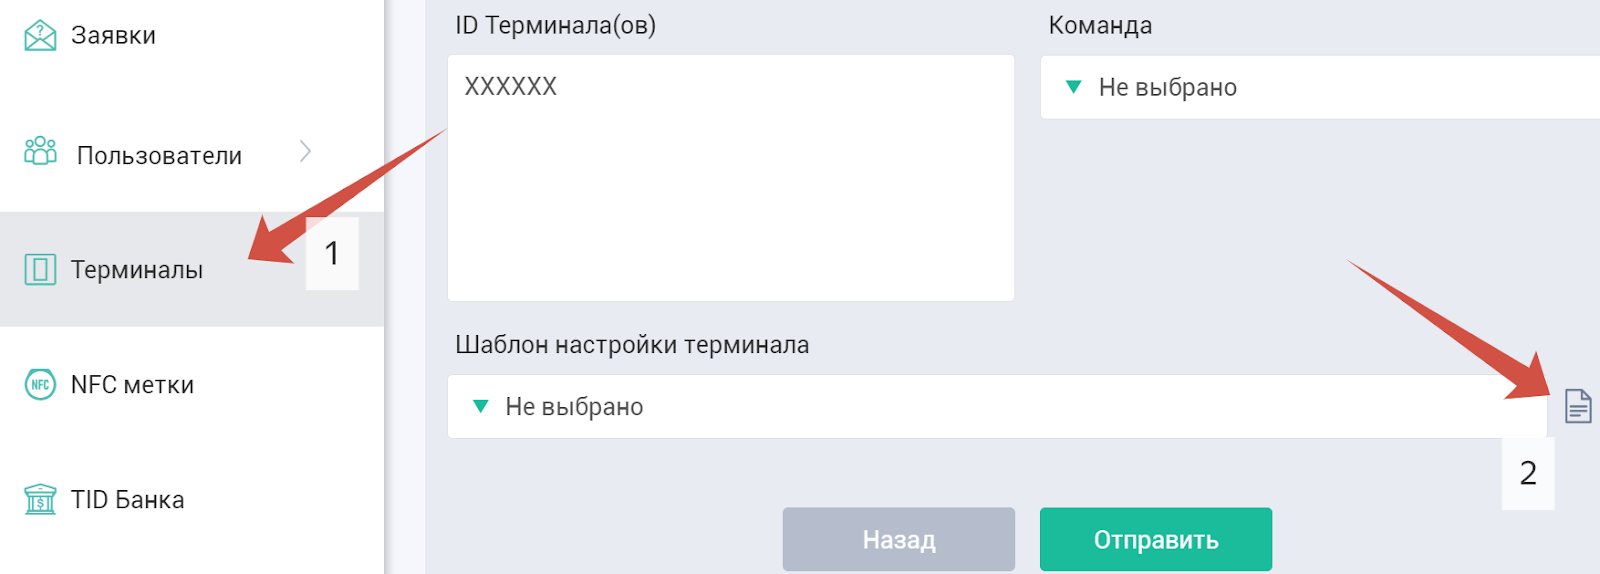This screenshot has height=574, width=1600.
Task: Open NFC метки section
Action: (x=192, y=384)
